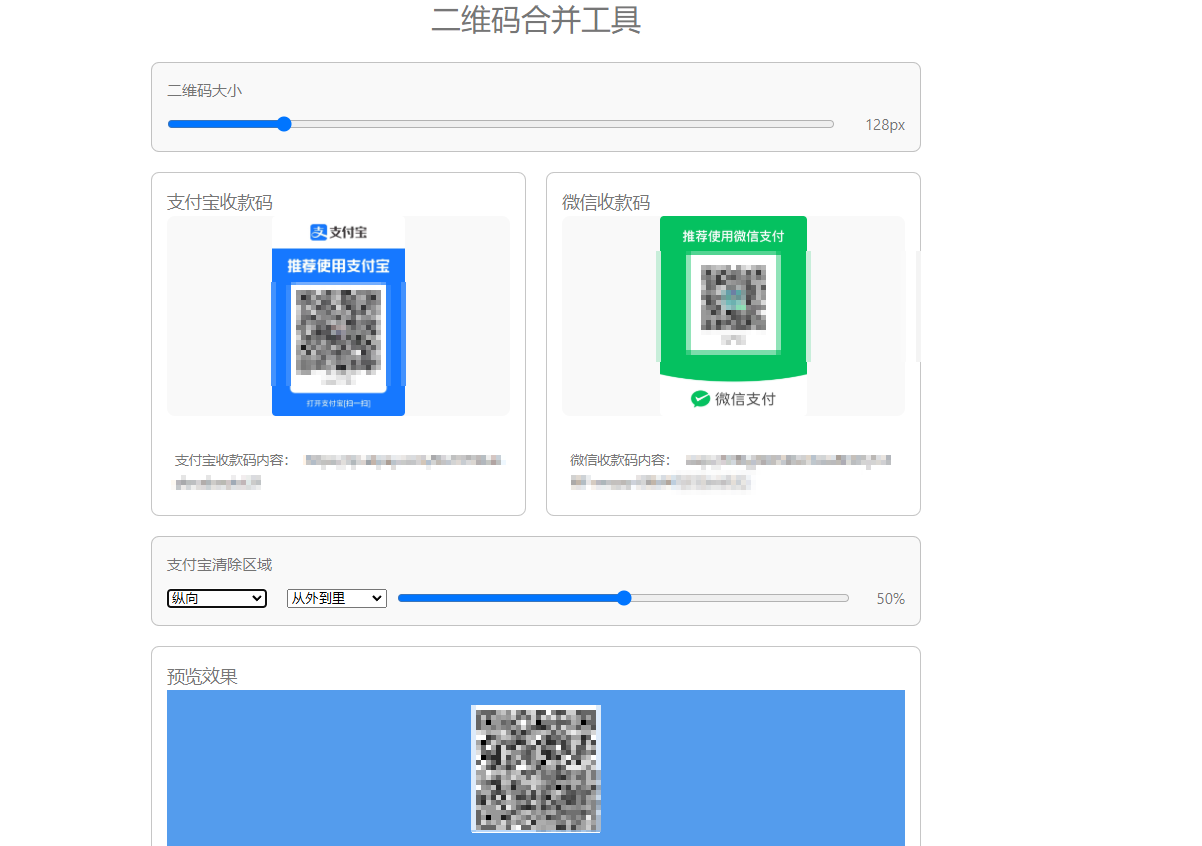
Task: Click the WeChat QR code in the green card
Action: 733,298
